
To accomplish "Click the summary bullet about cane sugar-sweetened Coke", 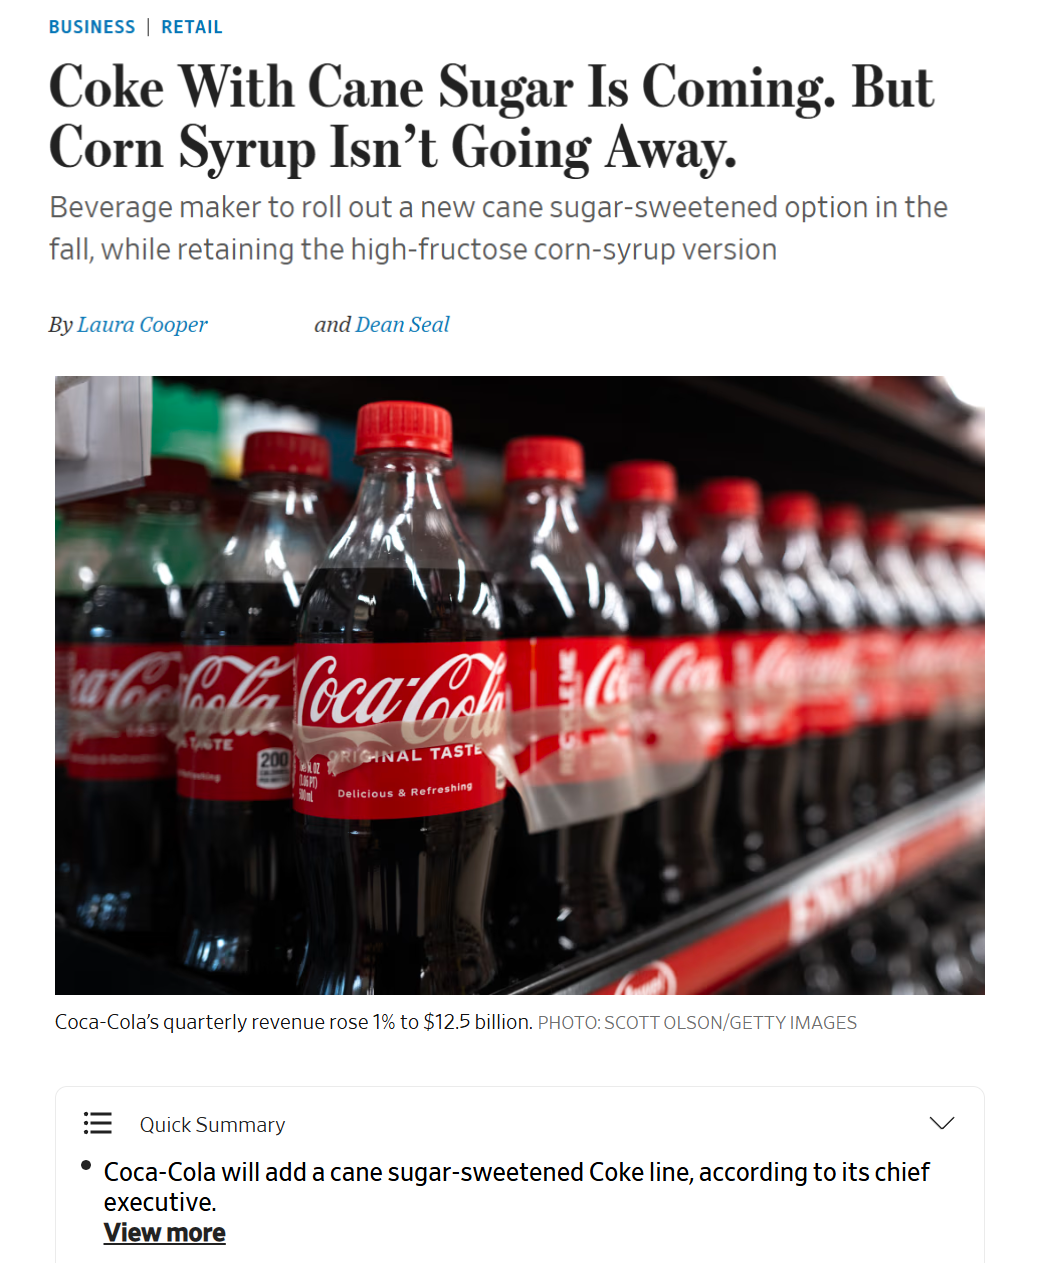I will click(x=516, y=1186).
